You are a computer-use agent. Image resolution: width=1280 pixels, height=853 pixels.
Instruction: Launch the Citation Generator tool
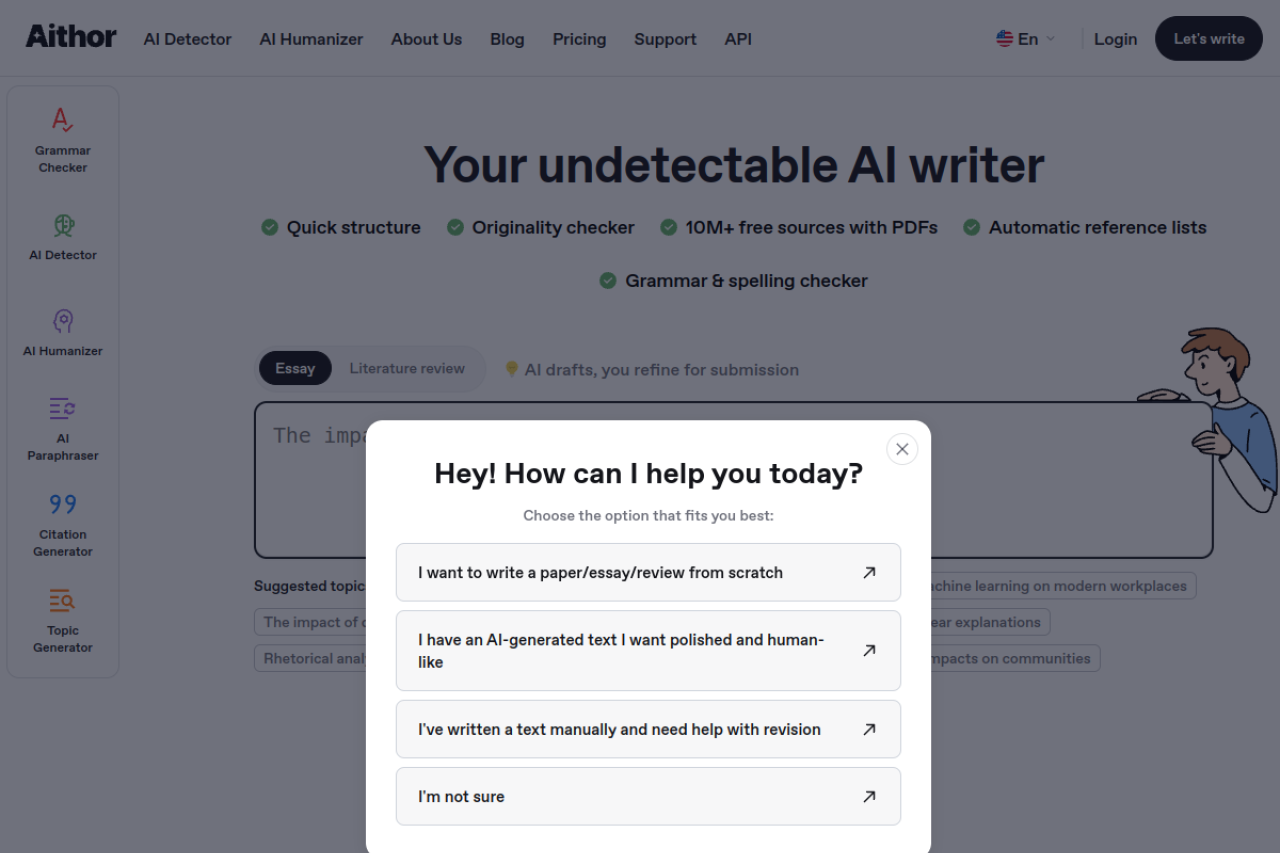(63, 524)
